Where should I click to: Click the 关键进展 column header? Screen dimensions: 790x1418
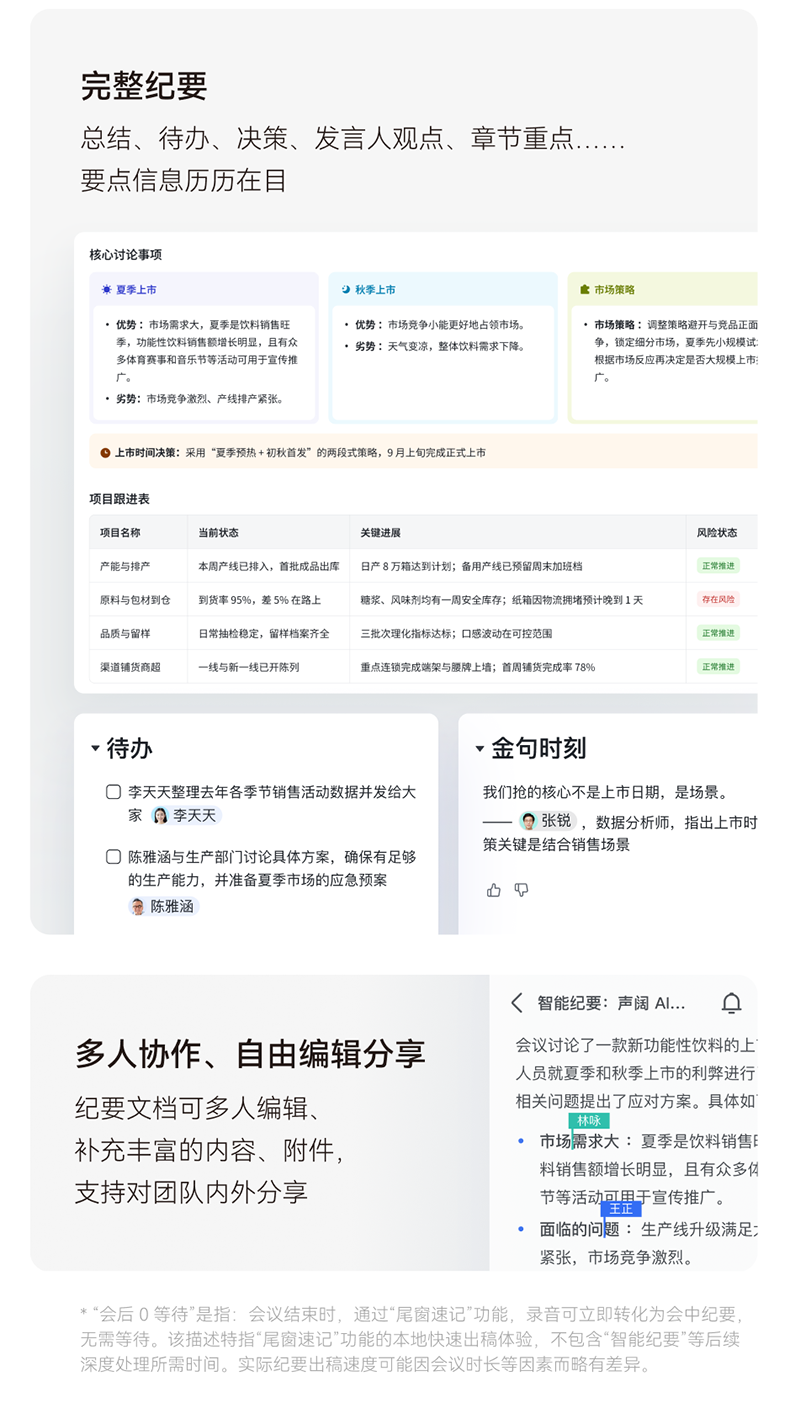[x=380, y=533]
